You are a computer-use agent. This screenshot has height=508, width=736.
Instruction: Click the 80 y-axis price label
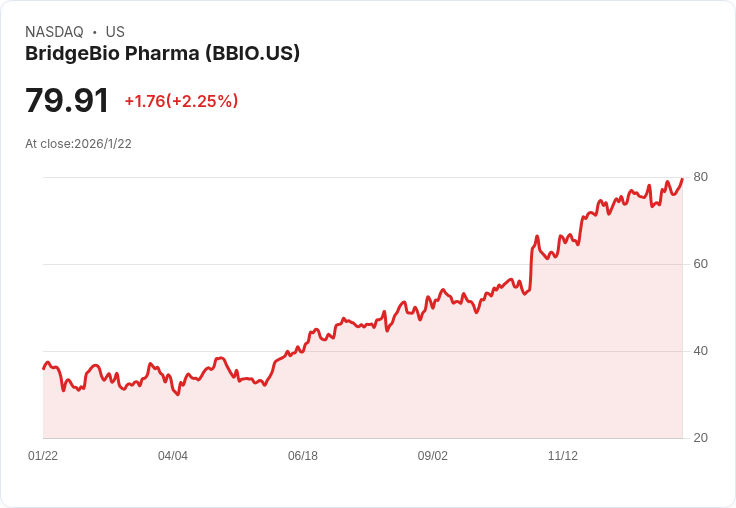click(x=700, y=177)
